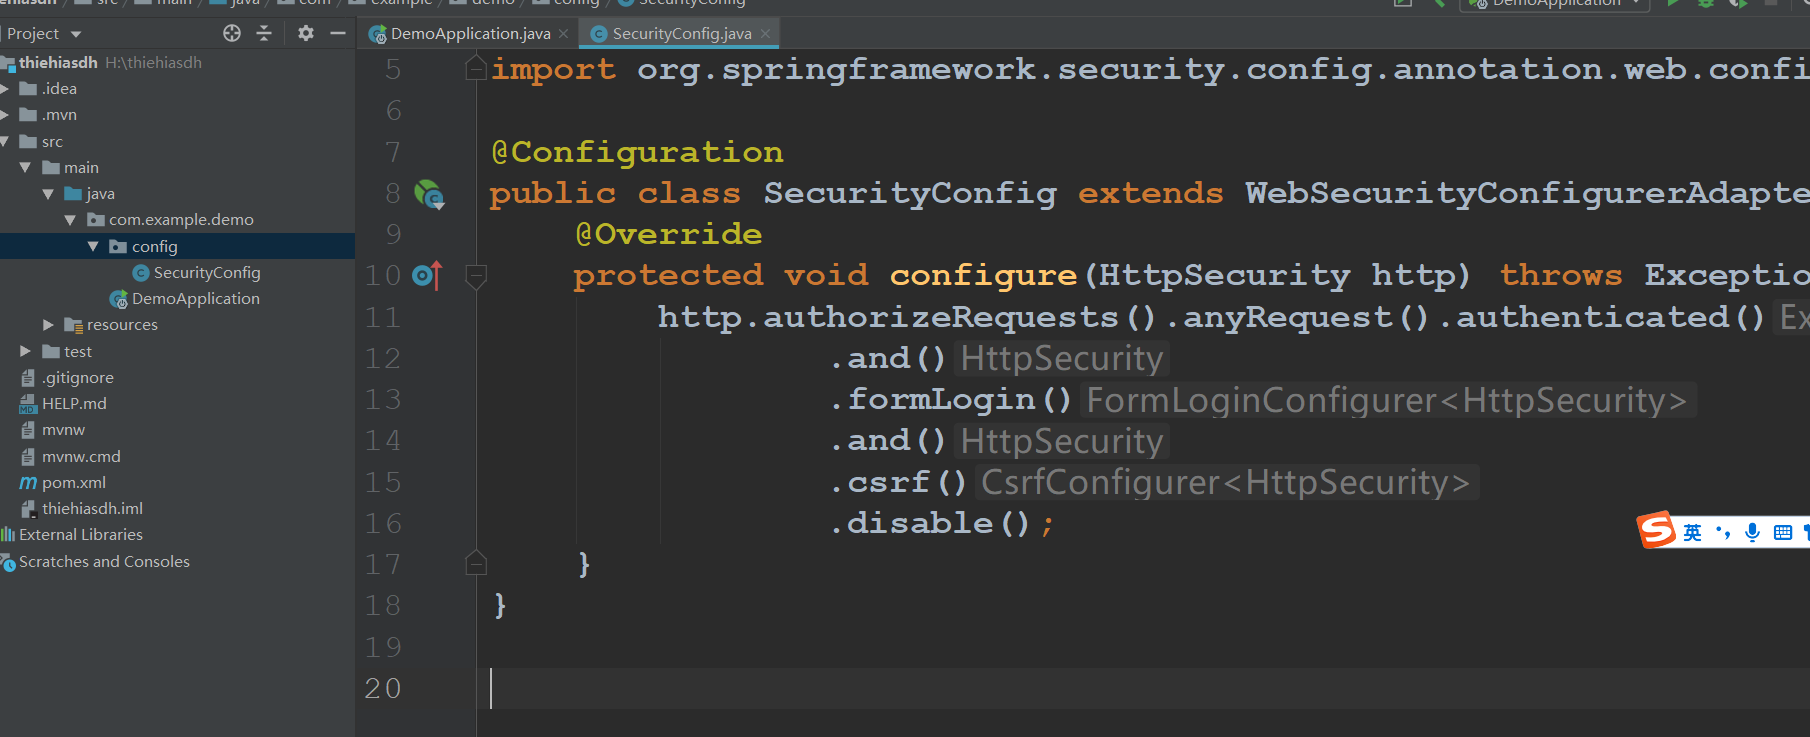The image size is (1810, 737).
Task: Open pom.xml in project tree
Action: point(74,482)
